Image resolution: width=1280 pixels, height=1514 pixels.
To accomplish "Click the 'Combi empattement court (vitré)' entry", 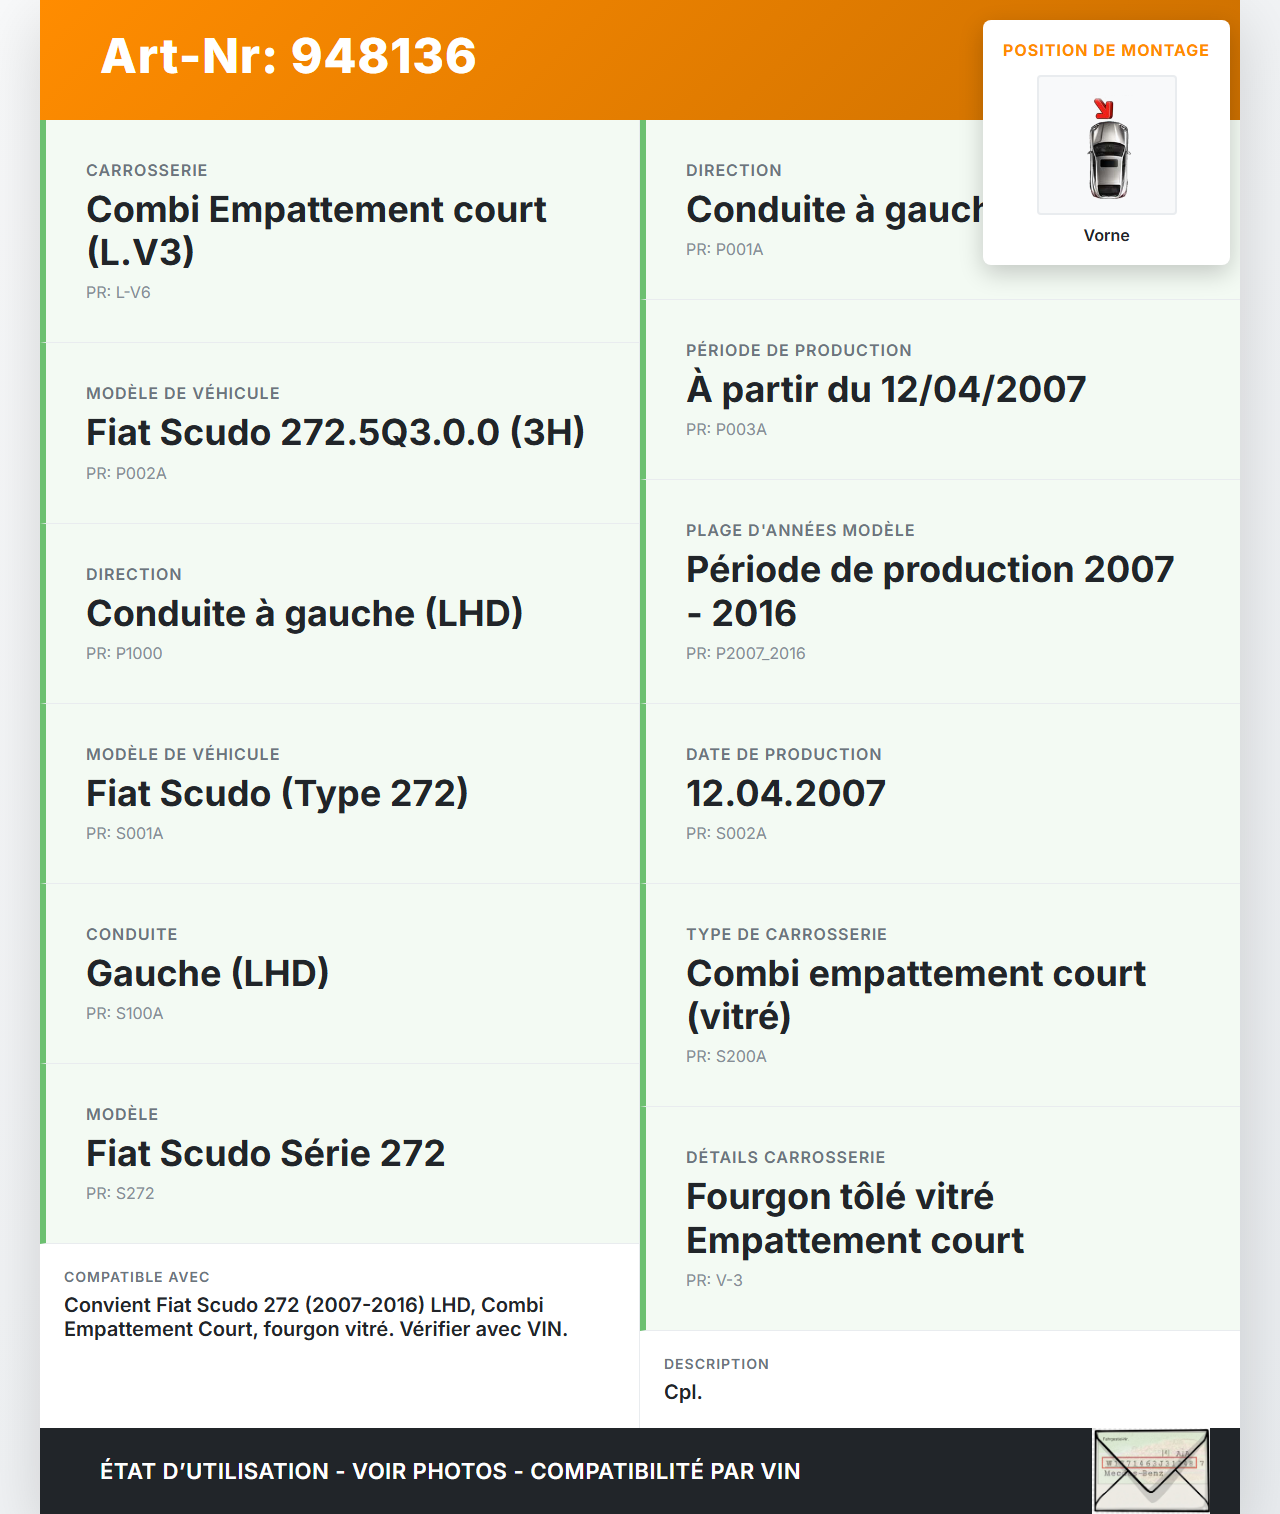I will click(916, 994).
